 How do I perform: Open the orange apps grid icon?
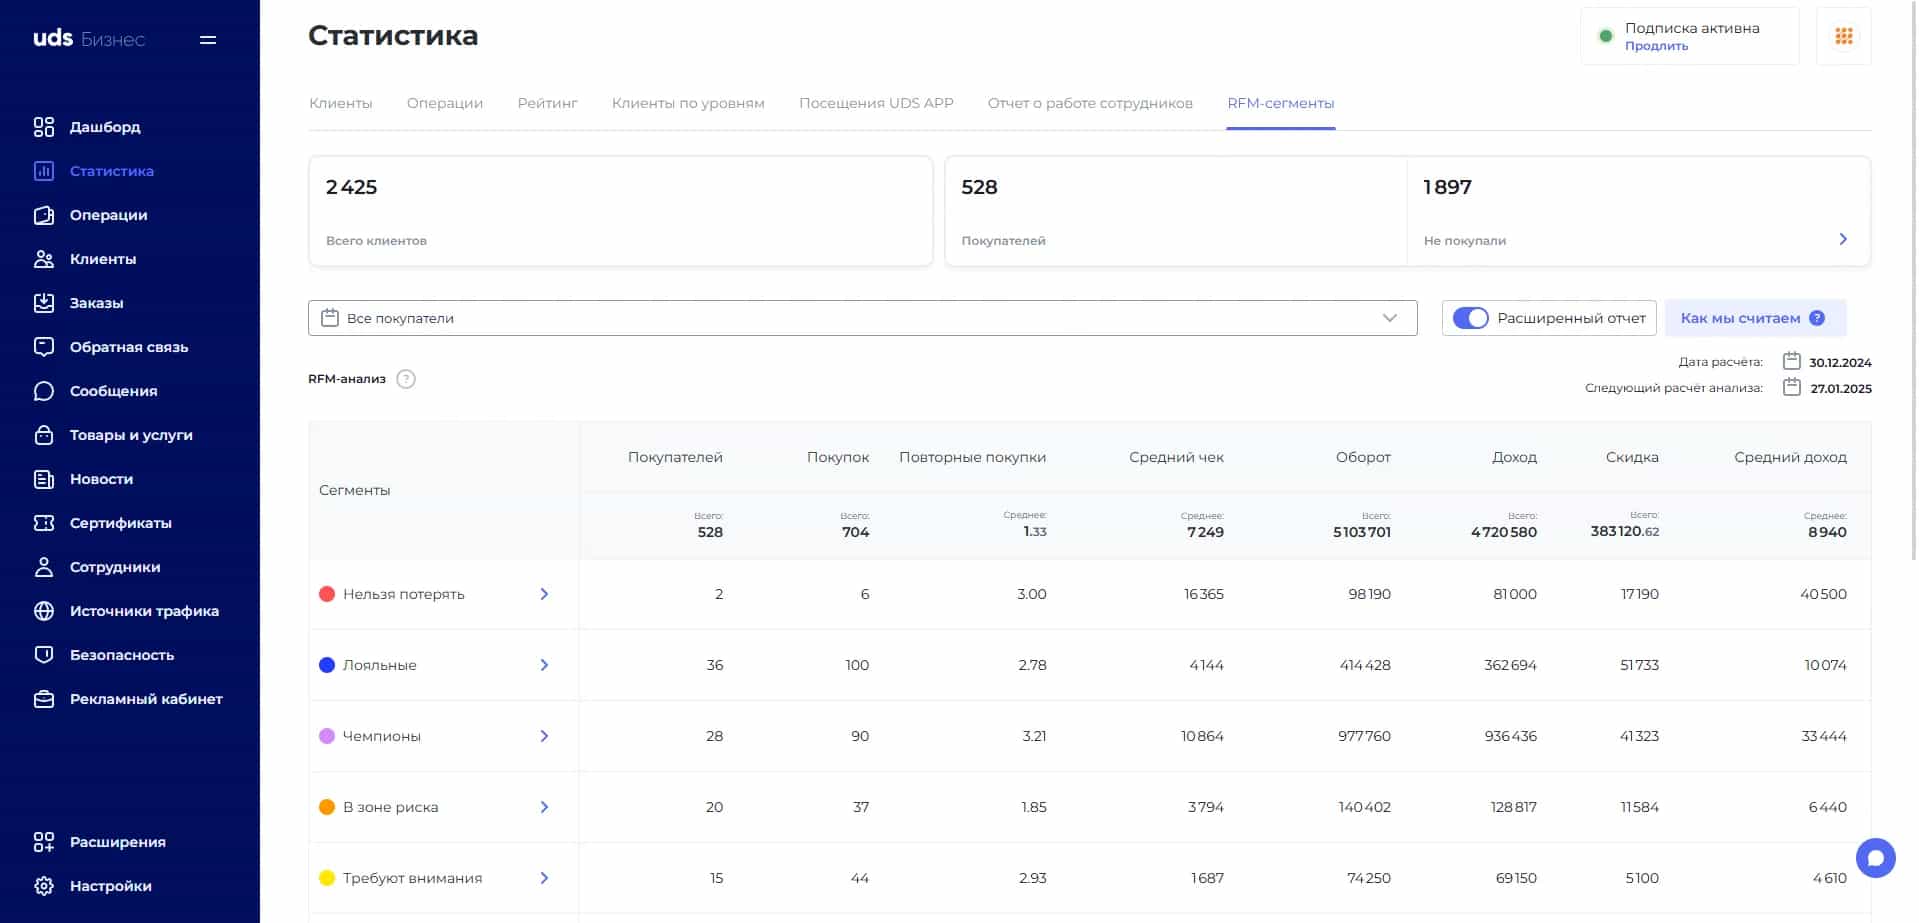(1844, 36)
